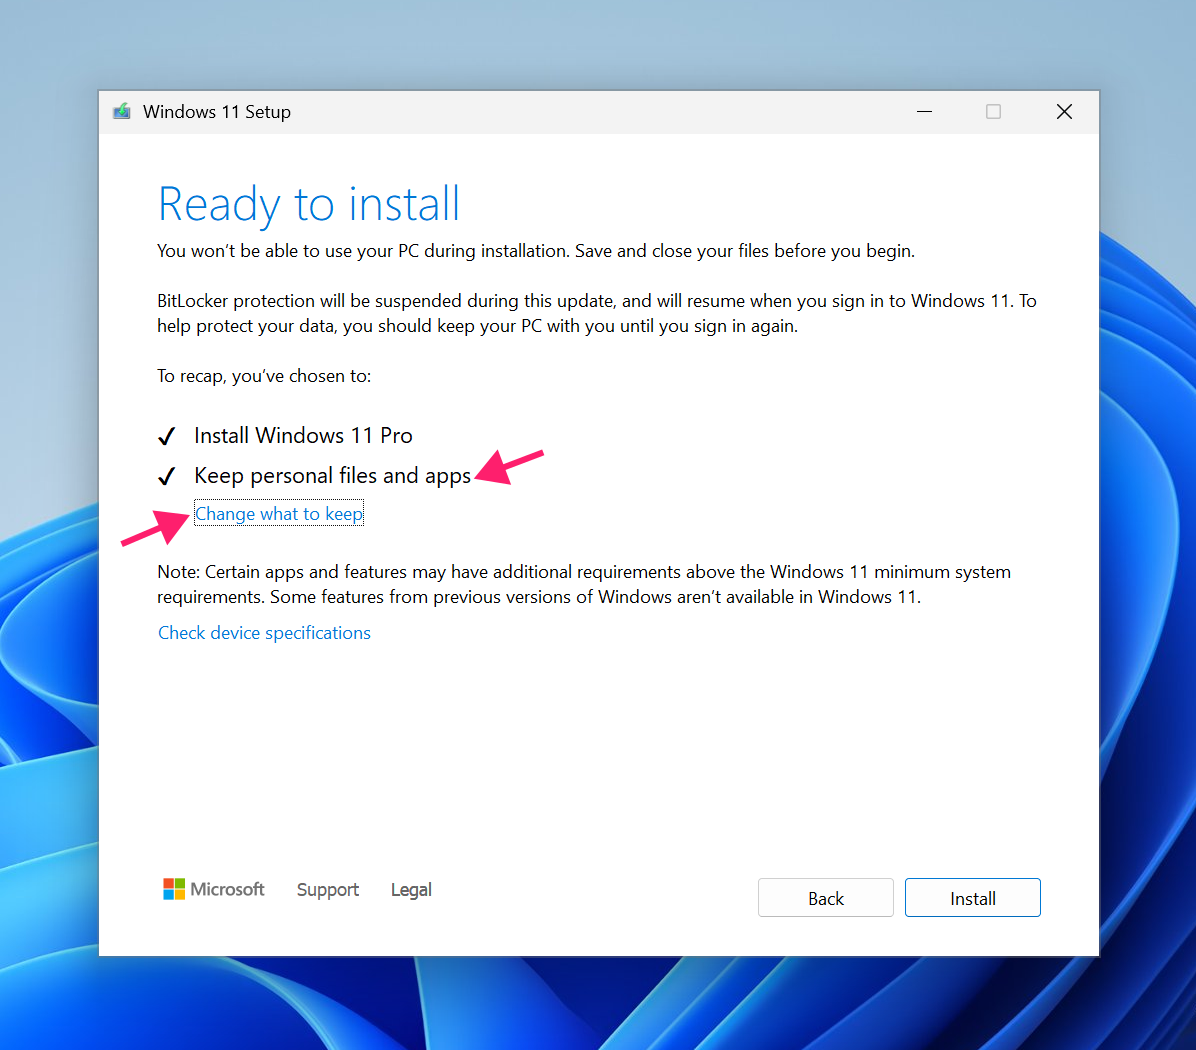Click the Windows 11 Setup title icon
The image size is (1196, 1050).
click(x=121, y=112)
